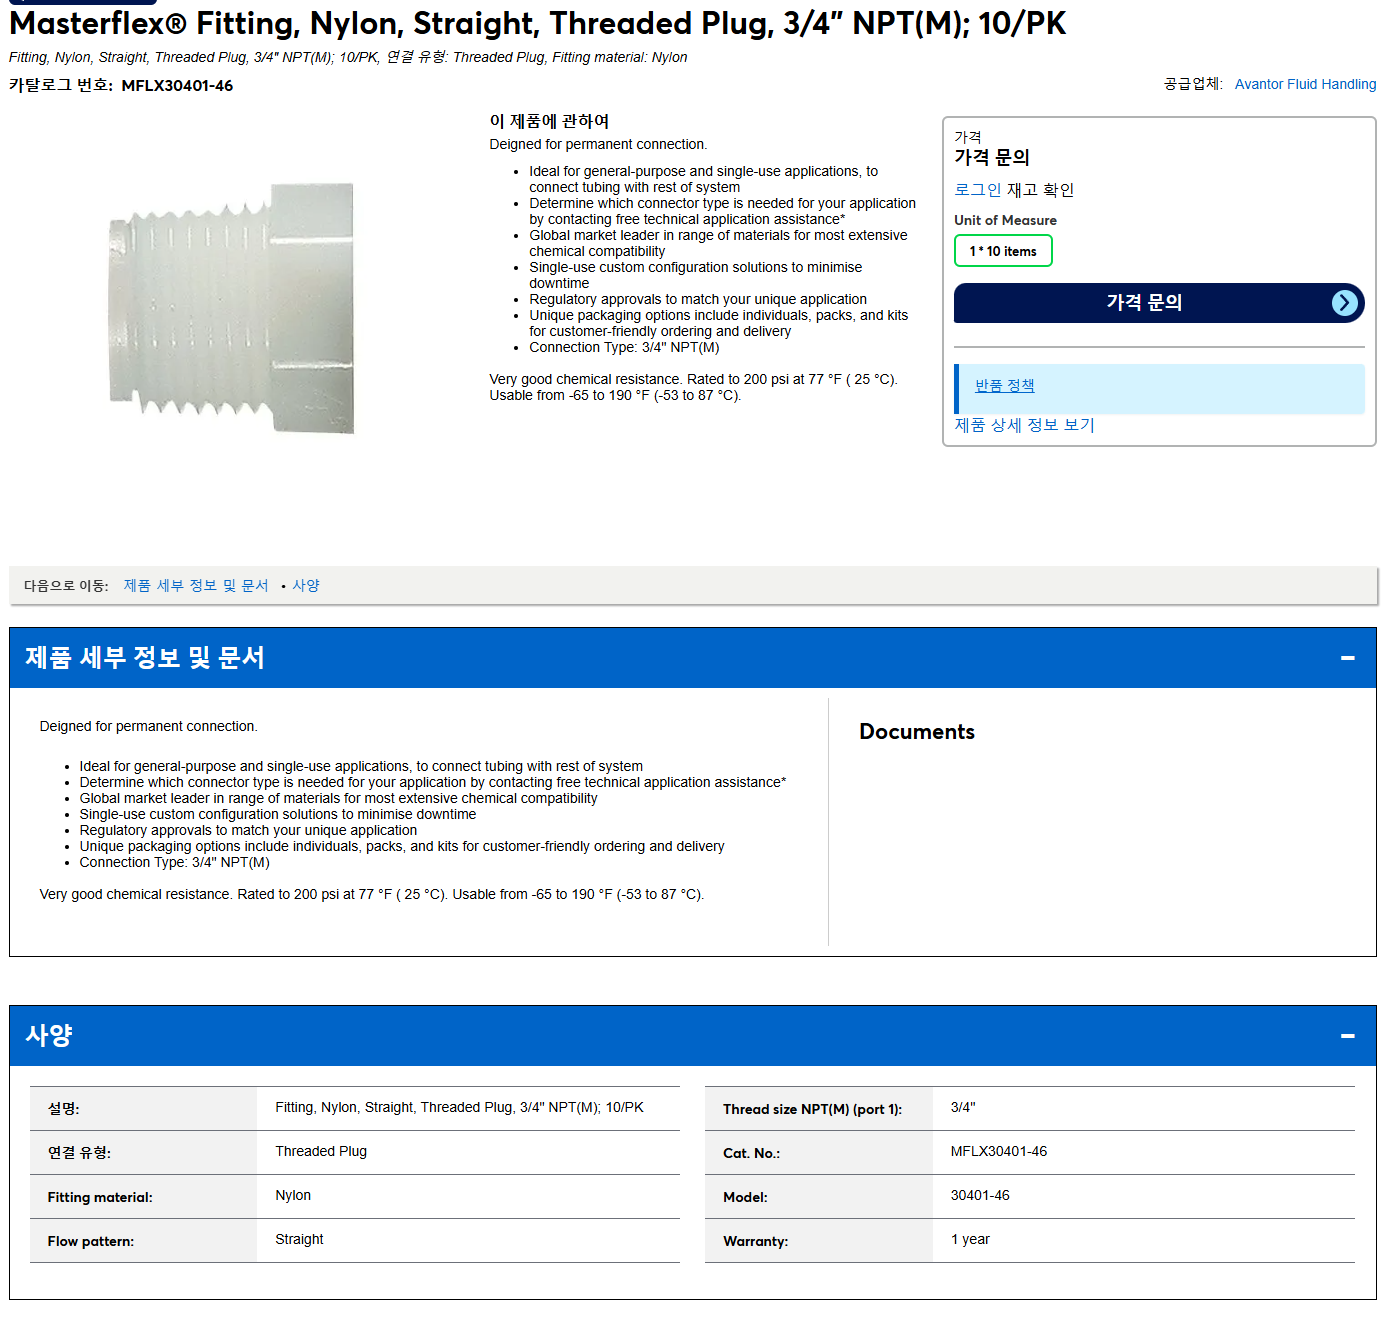Collapse the 제품 세부 정보 및 문서 section

tap(1347, 658)
